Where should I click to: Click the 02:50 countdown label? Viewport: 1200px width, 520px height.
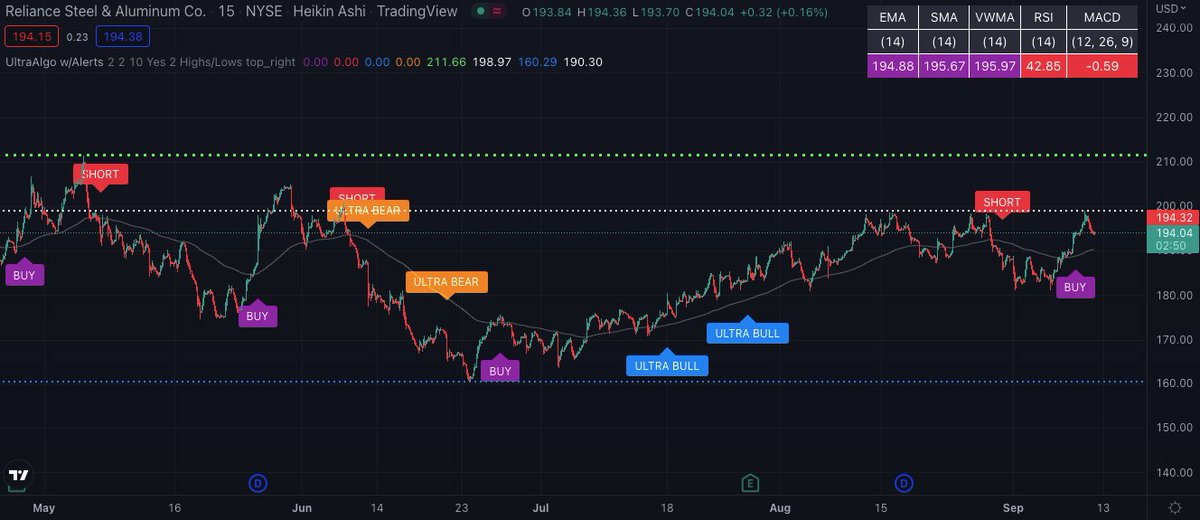pos(1169,244)
